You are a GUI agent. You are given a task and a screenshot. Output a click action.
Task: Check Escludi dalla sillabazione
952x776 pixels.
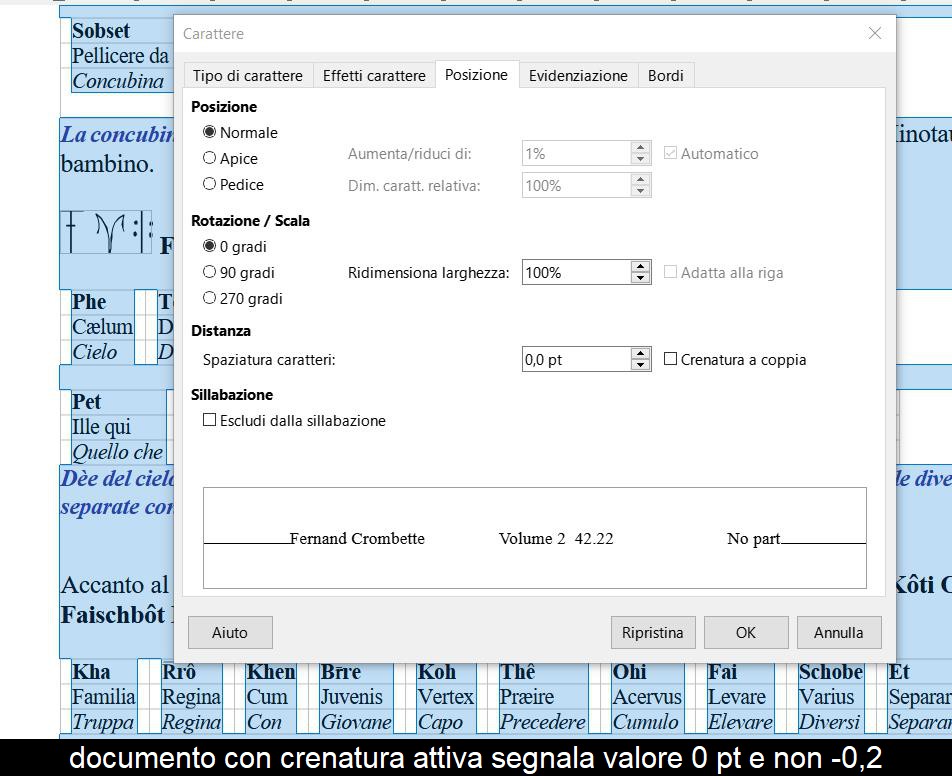pos(294,420)
